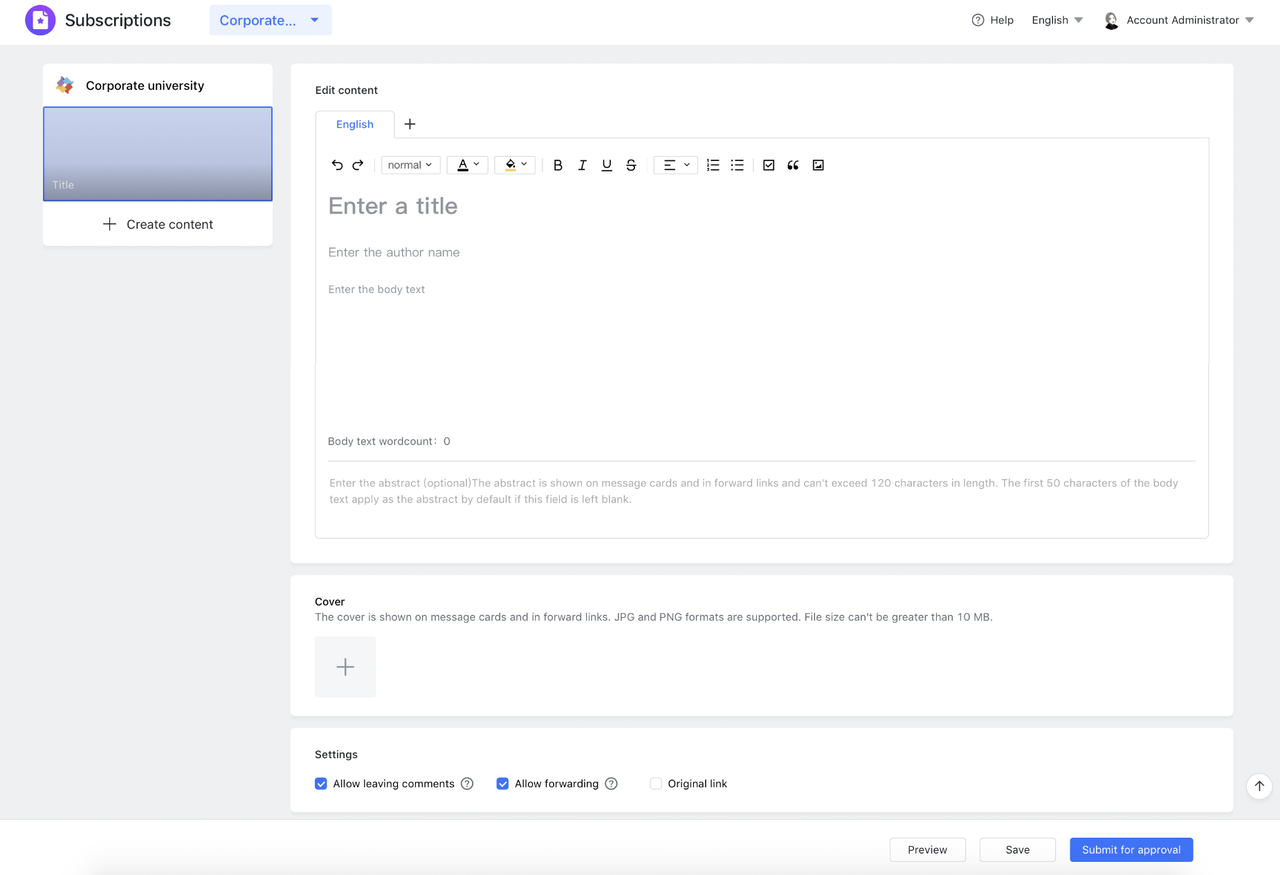
Task: Disable the Allow forwarding checkbox
Action: [x=502, y=784]
